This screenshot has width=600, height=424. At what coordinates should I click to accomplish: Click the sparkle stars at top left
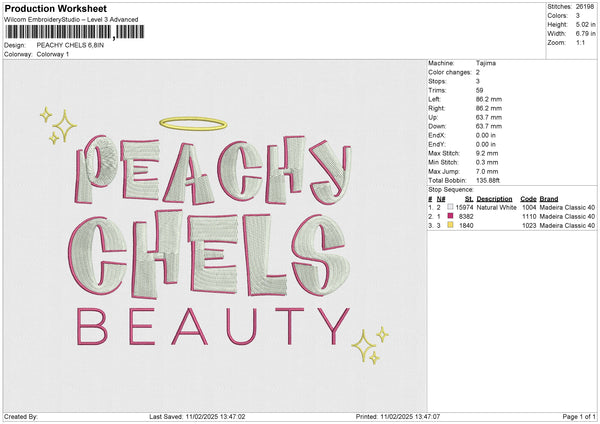click(60, 125)
